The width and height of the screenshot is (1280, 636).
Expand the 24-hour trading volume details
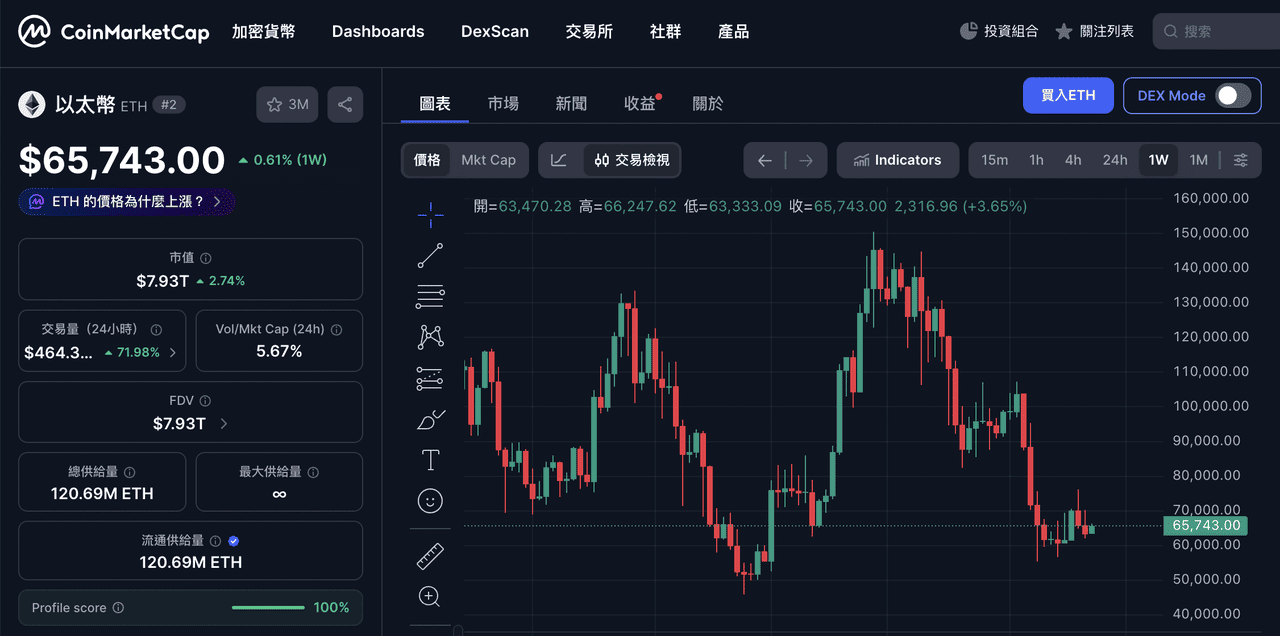coord(173,352)
